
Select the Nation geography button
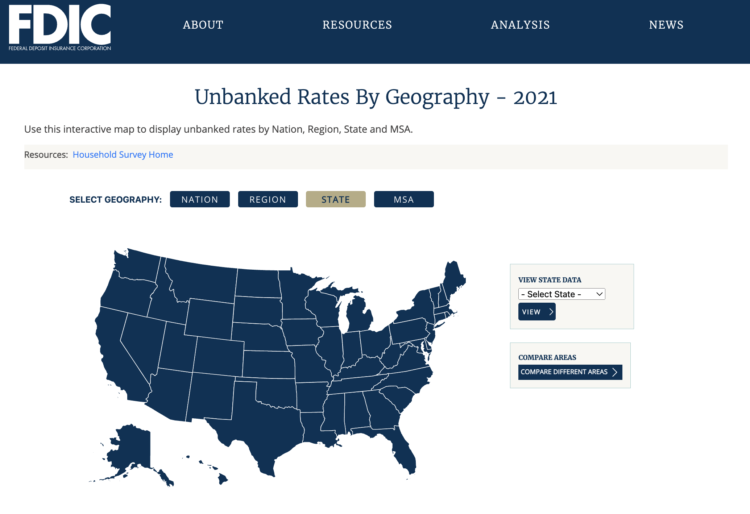point(200,199)
